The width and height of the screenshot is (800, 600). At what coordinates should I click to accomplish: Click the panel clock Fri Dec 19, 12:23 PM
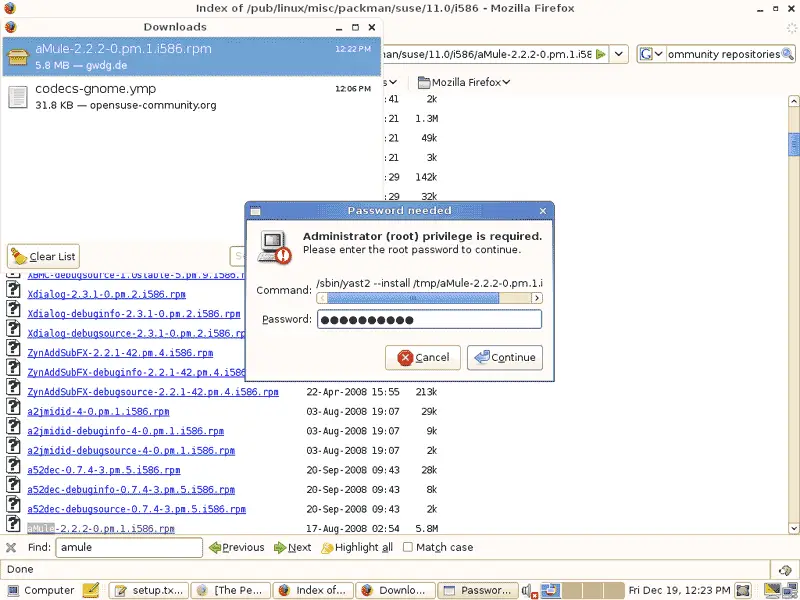(x=679, y=590)
